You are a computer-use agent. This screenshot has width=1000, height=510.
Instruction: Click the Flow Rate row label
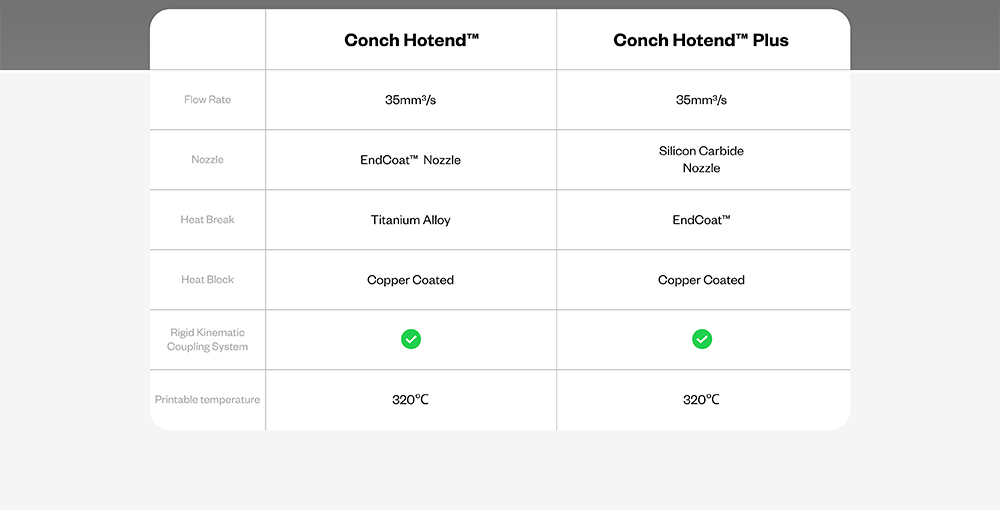(207, 100)
